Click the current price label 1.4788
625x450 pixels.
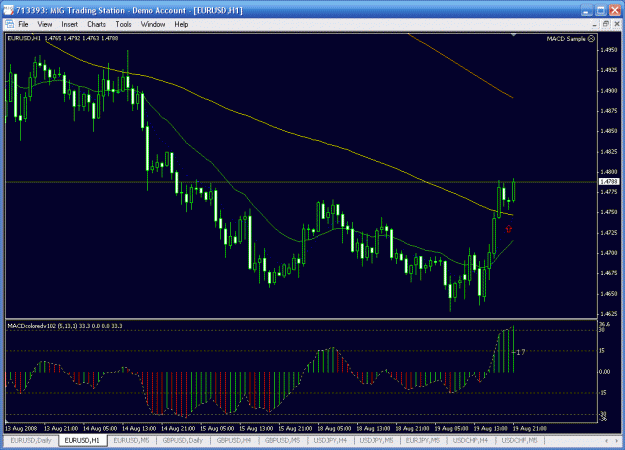(609, 182)
